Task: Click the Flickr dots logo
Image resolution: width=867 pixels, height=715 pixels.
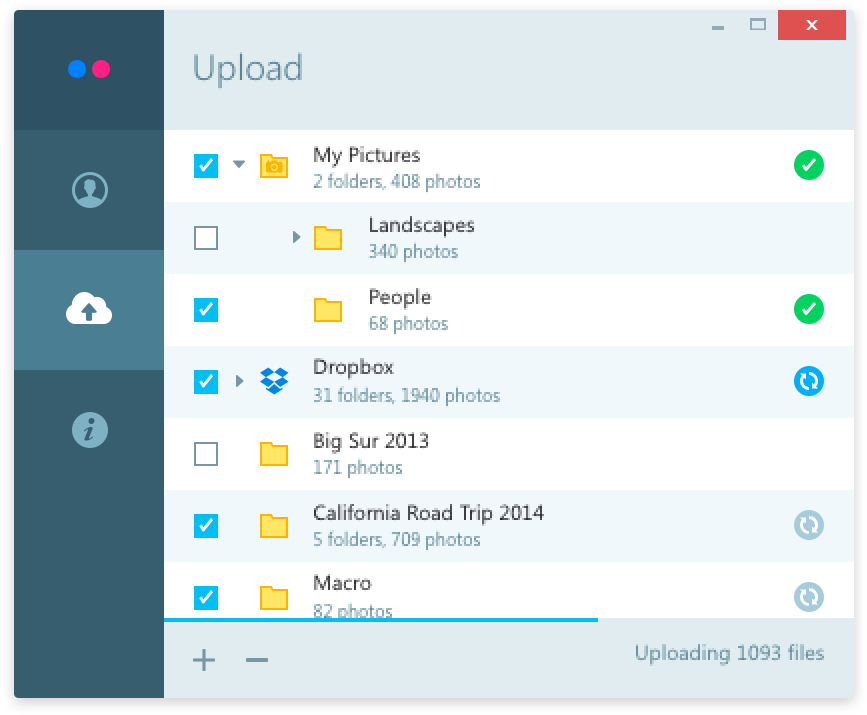Action: coord(88,68)
